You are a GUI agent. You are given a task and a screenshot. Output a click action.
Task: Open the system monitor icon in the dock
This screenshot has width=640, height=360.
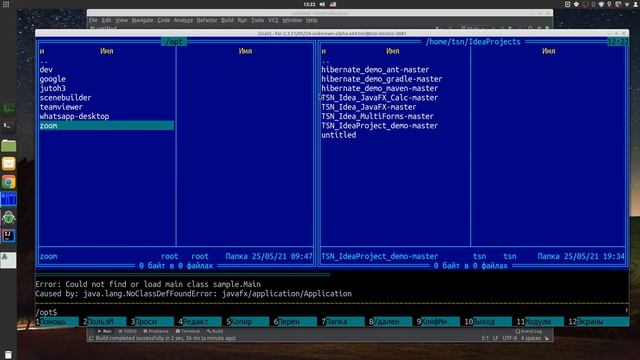[x=8, y=109]
